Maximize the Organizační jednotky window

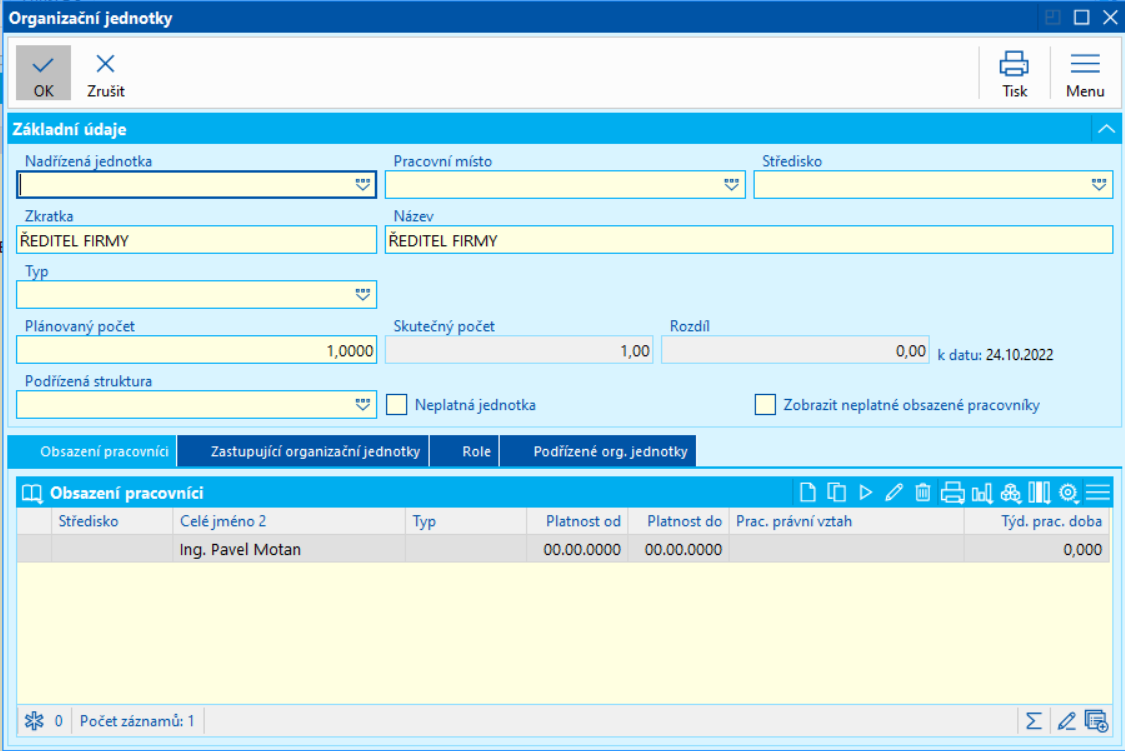pyautogui.click(x=1081, y=17)
